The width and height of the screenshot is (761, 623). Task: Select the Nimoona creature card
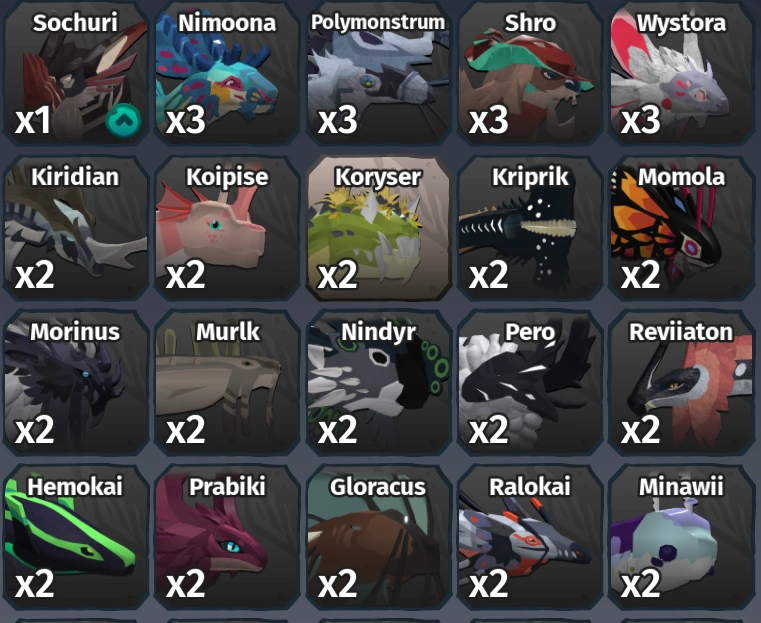click(x=227, y=73)
